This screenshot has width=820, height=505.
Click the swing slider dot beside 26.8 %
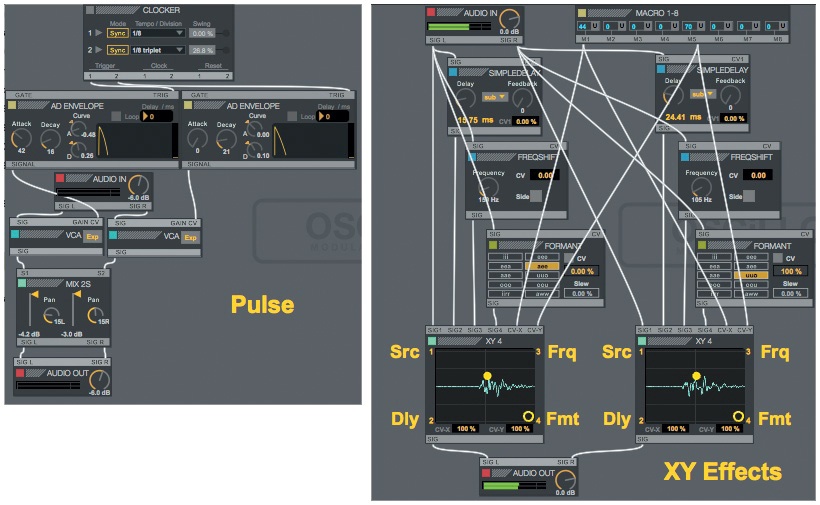coord(226,50)
